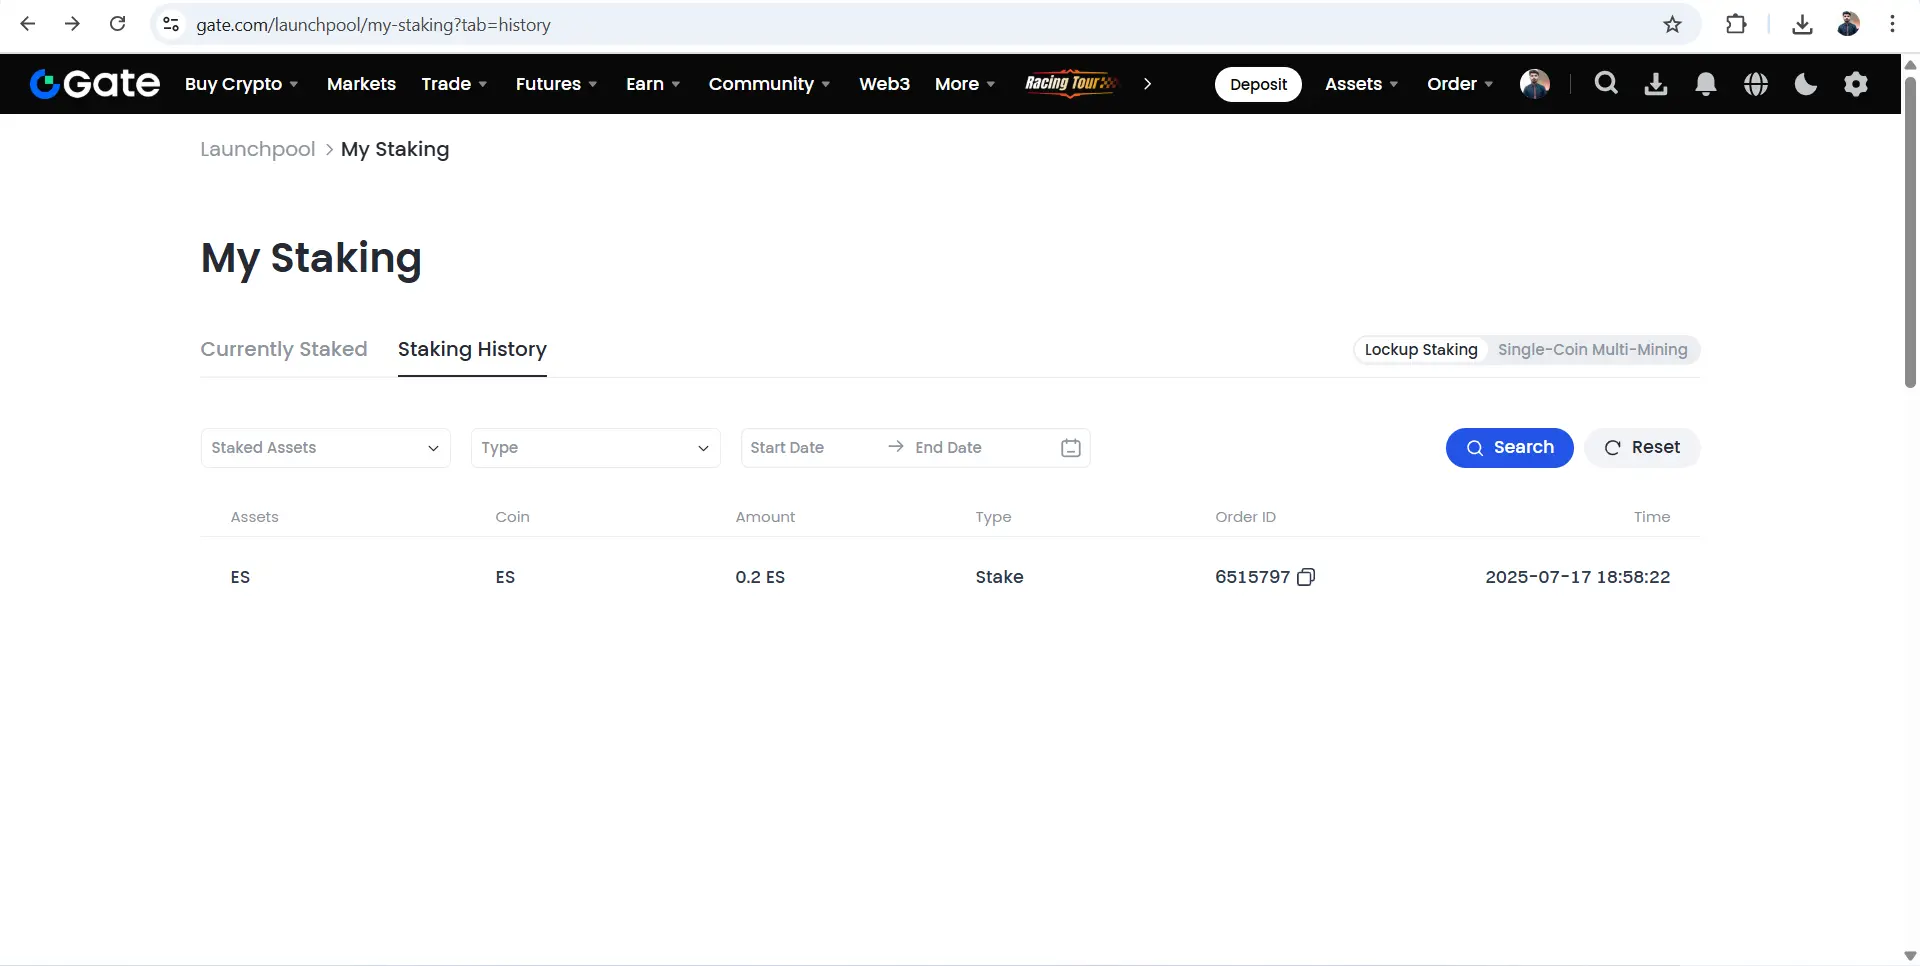Click the Gate logo
1920x966 pixels.
click(95, 84)
